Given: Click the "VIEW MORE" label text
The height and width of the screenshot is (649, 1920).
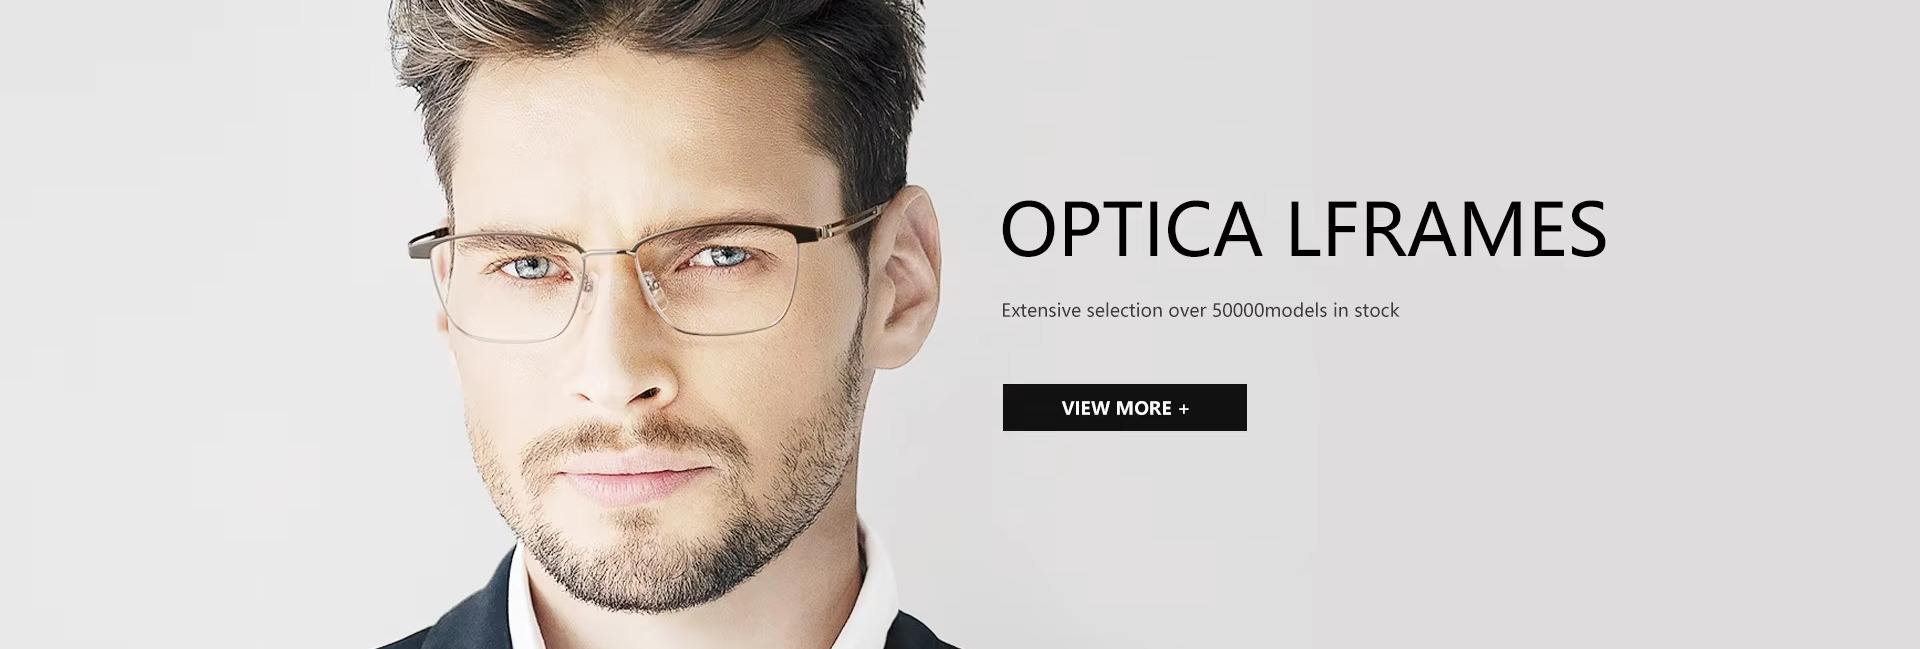Looking at the screenshot, I should point(1116,408).
